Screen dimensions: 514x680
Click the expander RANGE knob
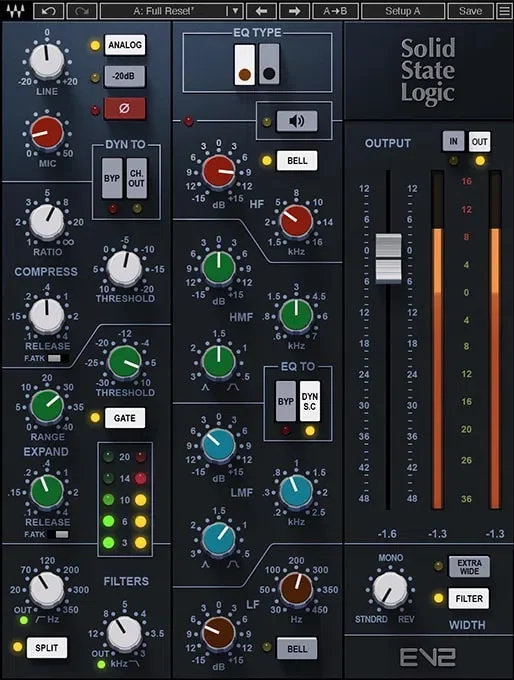coord(47,406)
